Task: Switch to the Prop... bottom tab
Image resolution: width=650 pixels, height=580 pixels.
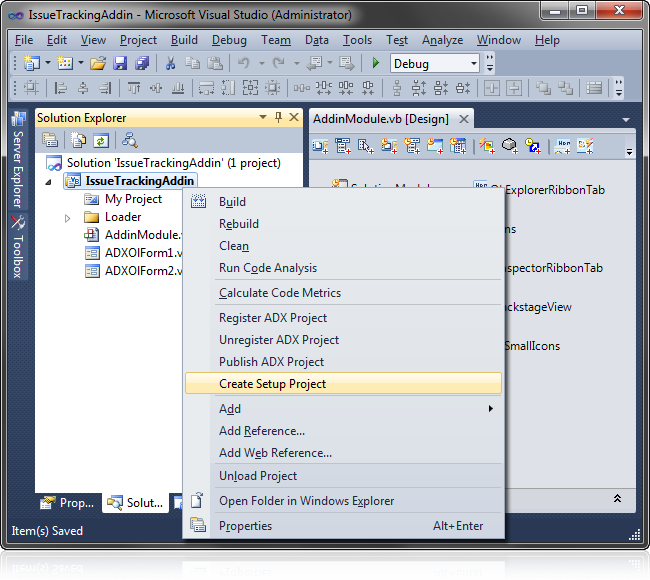Action: (68, 503)
